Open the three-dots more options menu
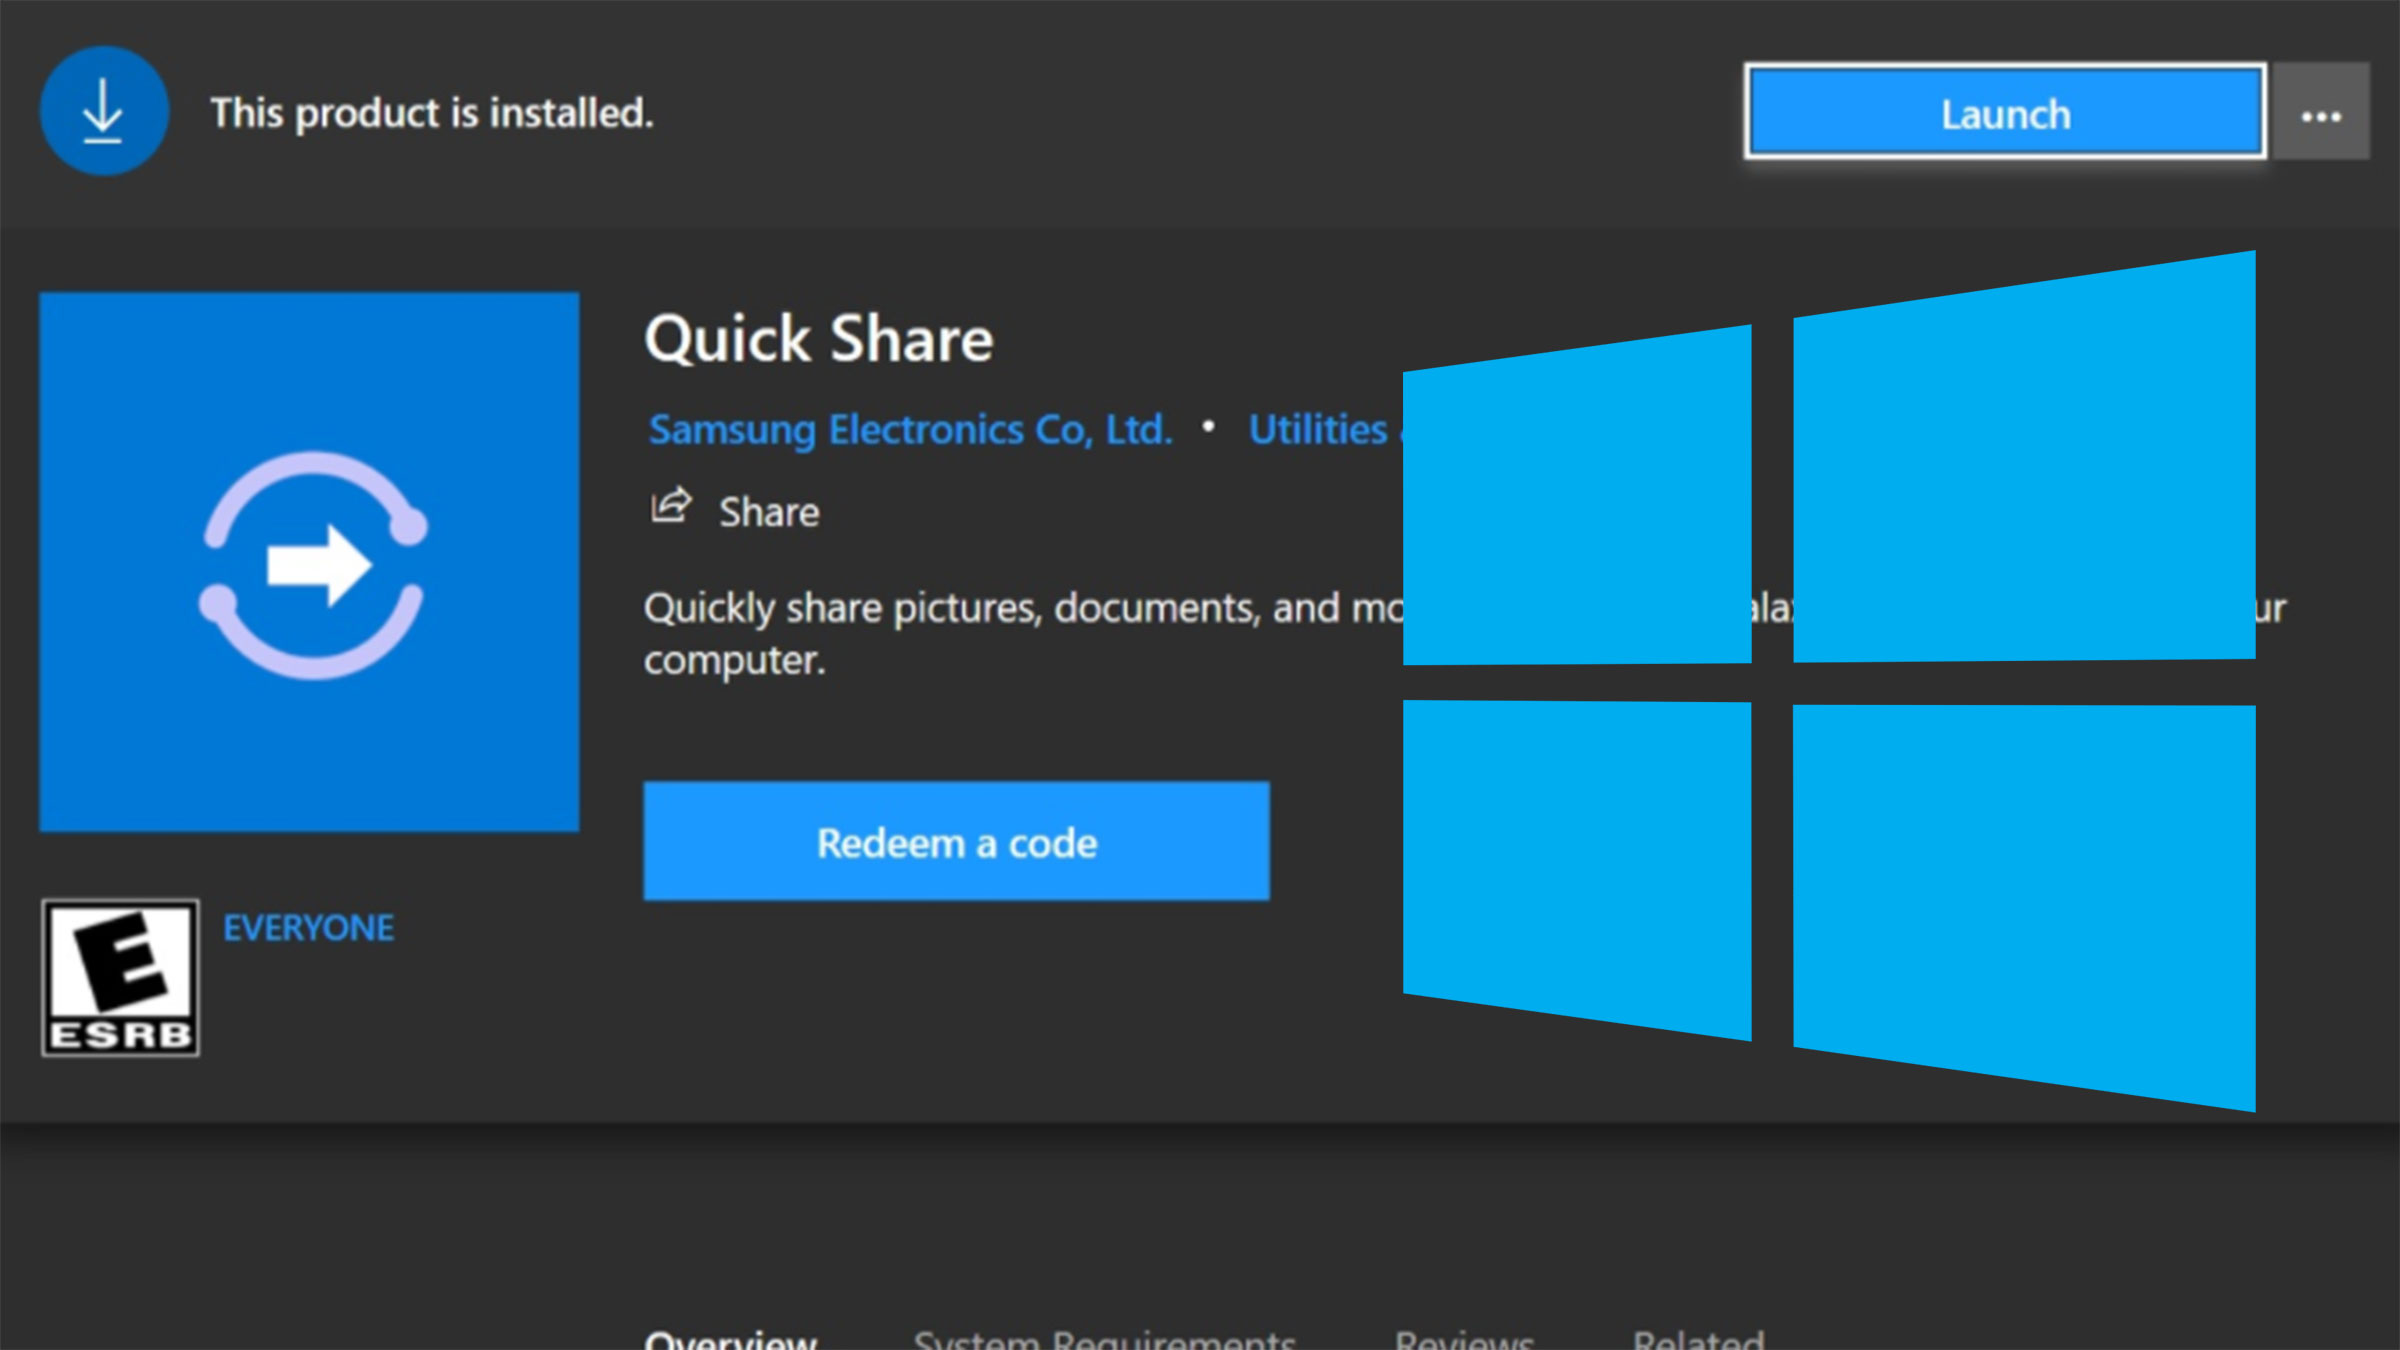 click(2320, 114)
